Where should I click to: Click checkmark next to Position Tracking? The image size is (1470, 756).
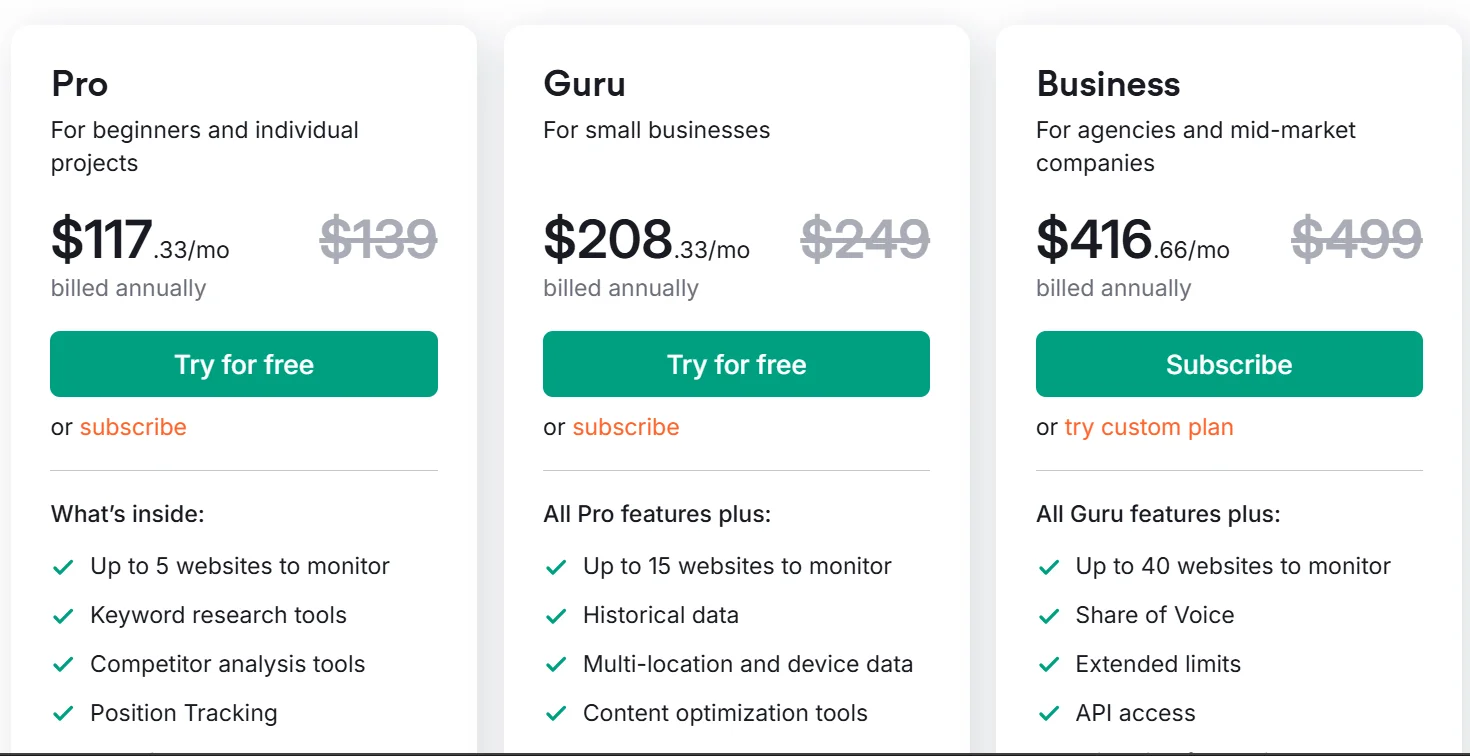tap(63, 714)
